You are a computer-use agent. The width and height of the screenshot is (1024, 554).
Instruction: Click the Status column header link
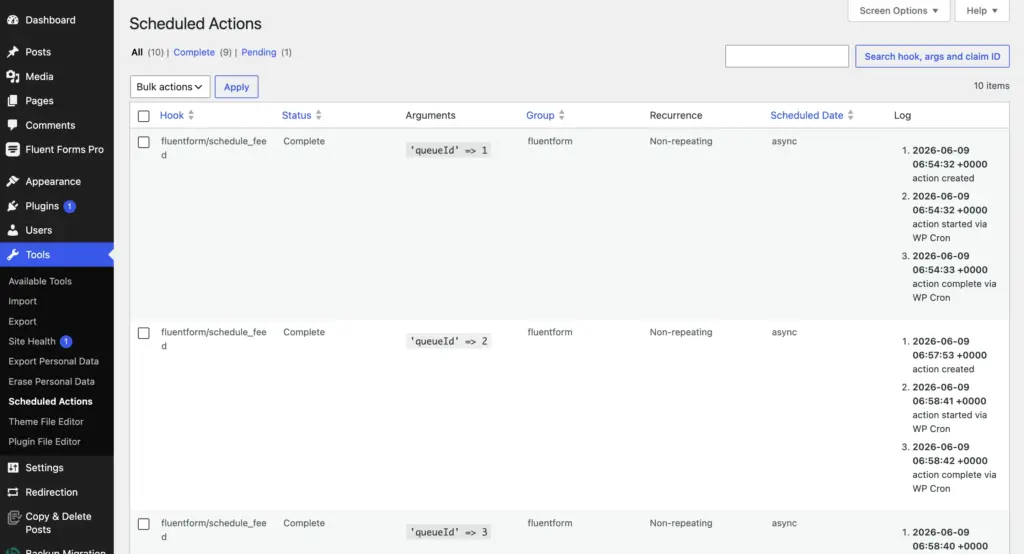[x=296, y=115]
